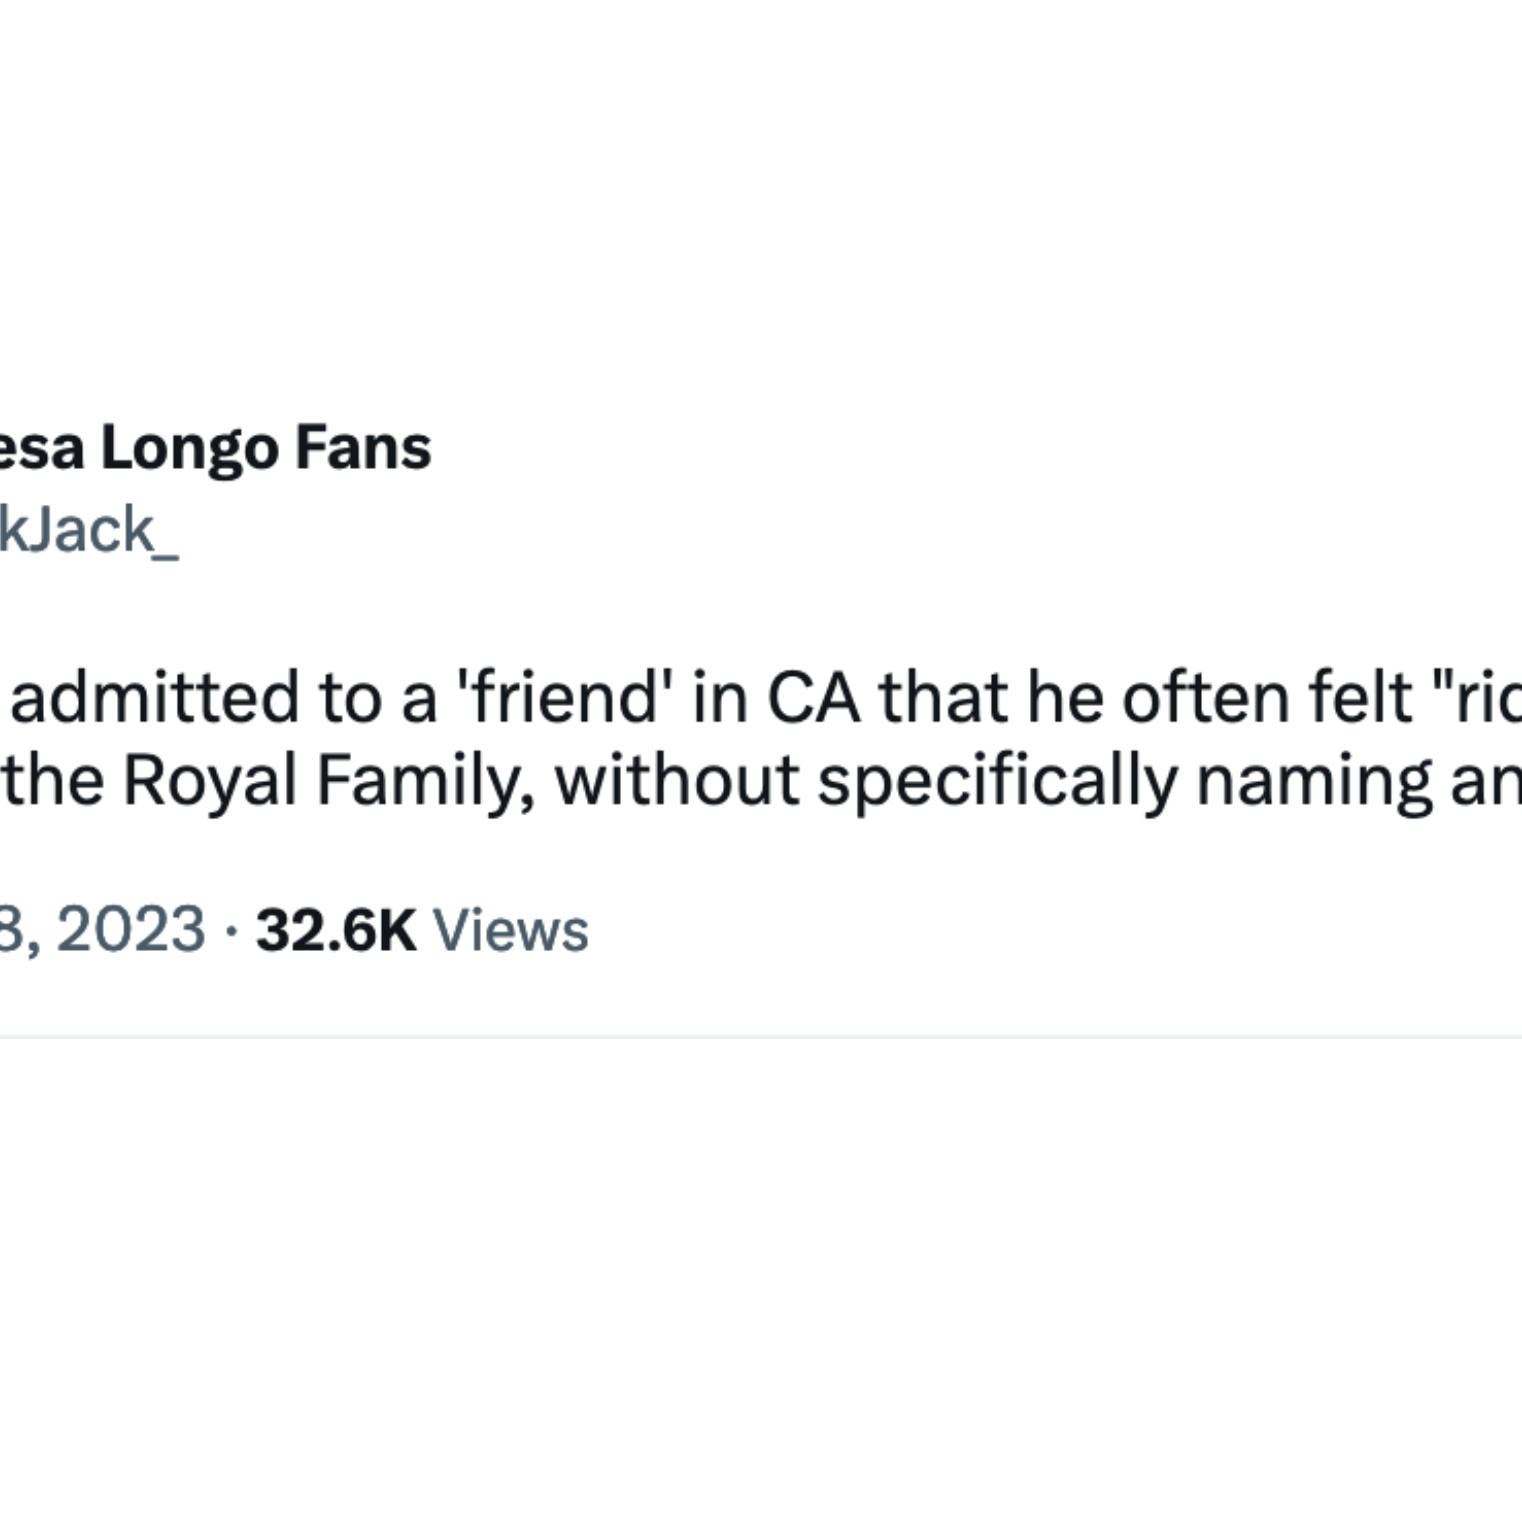Click the dot separator before 32.6K
Image resolution: width=1522 pixels, height=1522 pixels.
pos(231,930)
